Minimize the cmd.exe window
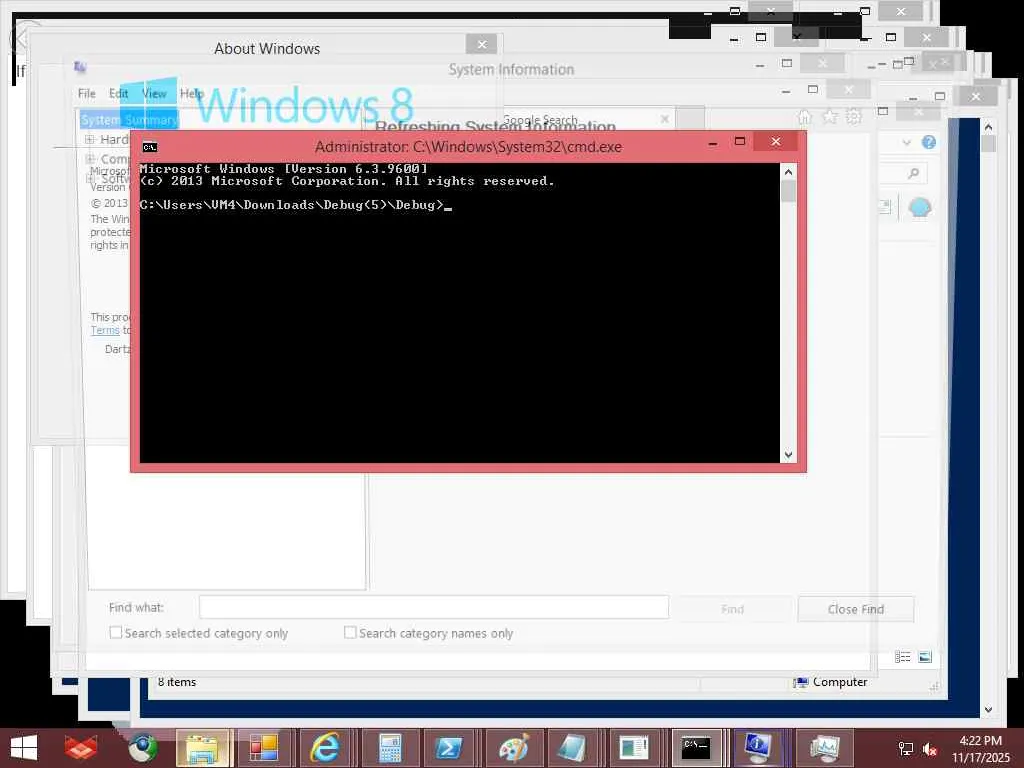This screenshot has width=1024, height=768. coord(713,142)
